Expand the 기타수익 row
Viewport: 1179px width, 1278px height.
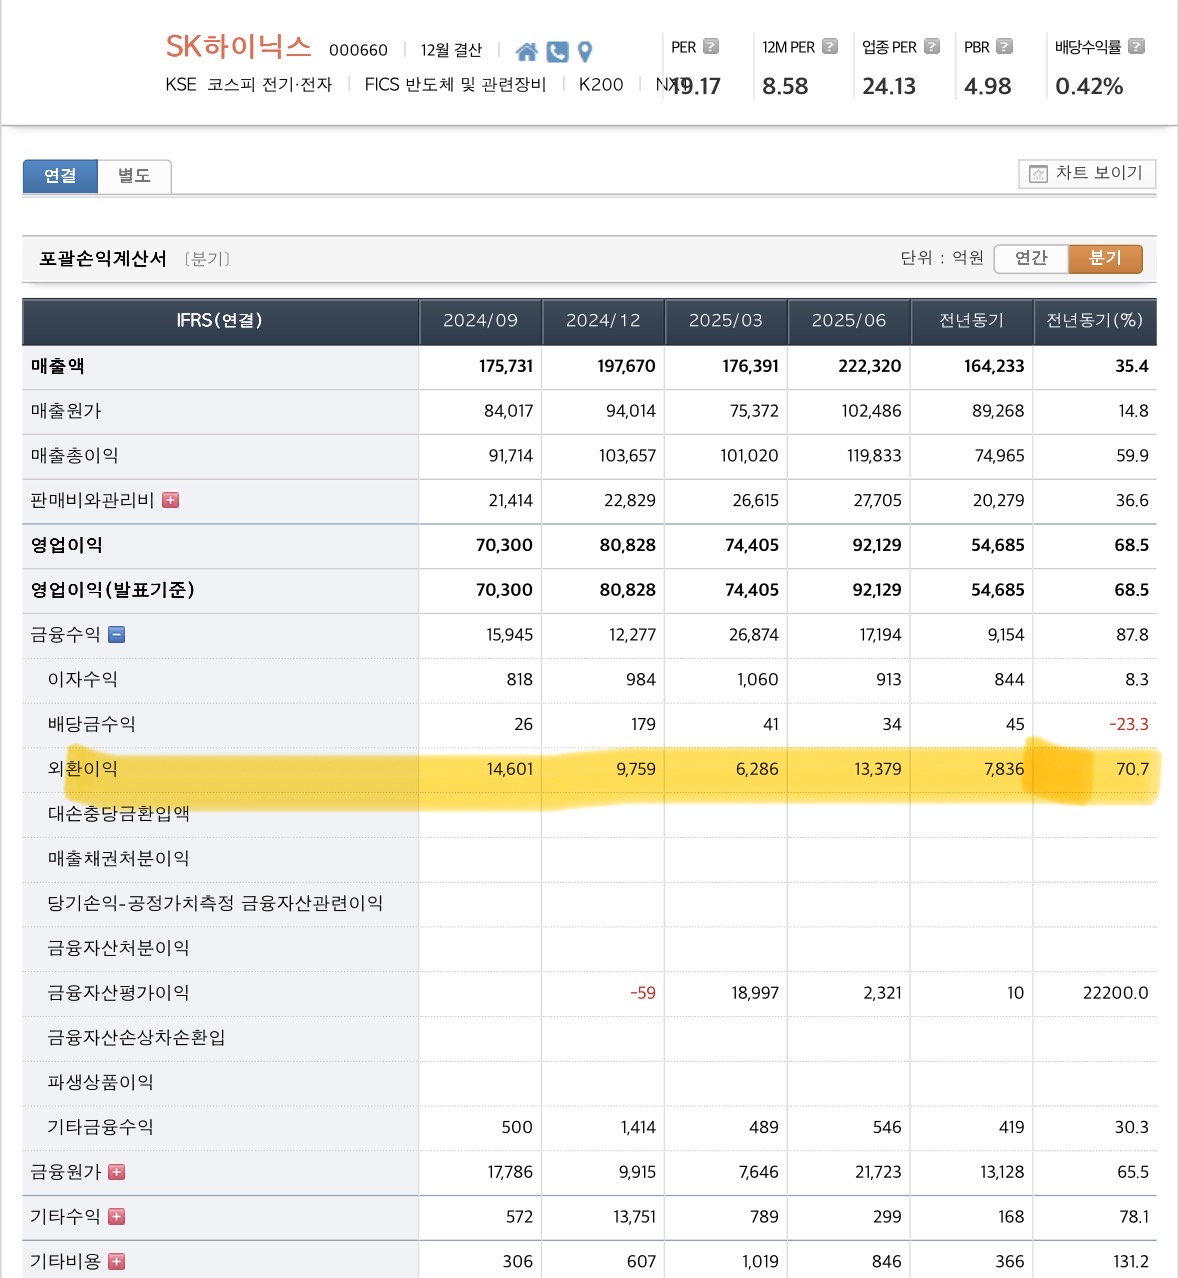(117, 1216)
